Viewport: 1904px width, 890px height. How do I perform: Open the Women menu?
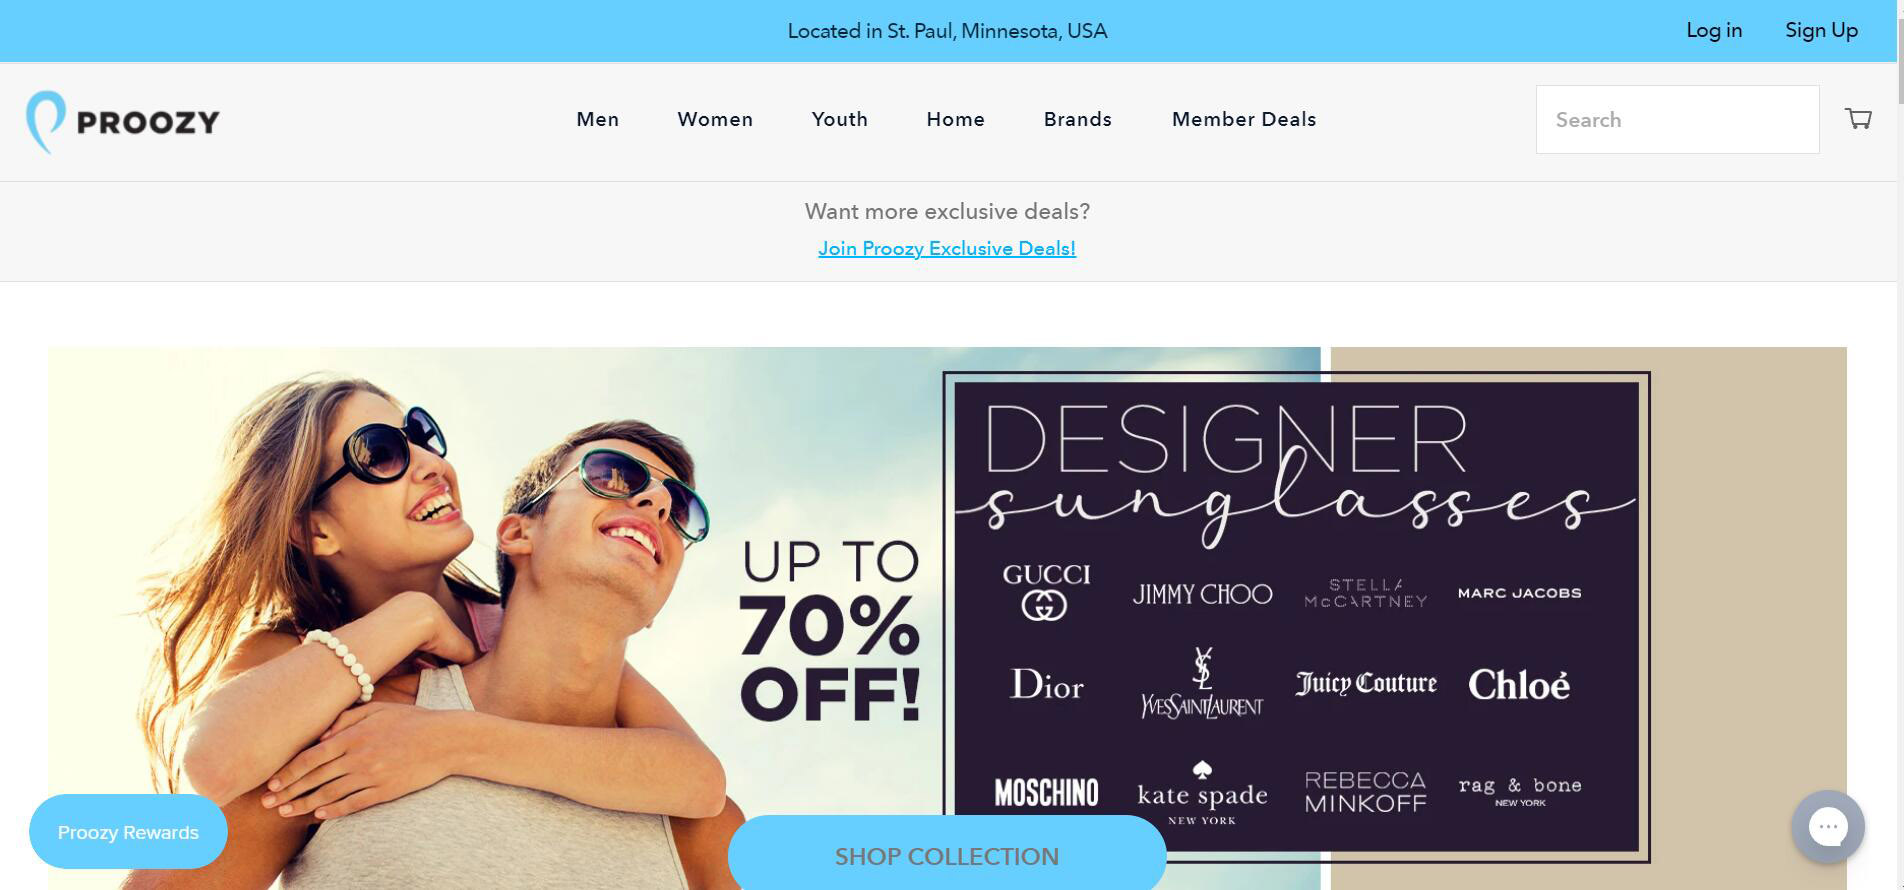pos(715,119)
